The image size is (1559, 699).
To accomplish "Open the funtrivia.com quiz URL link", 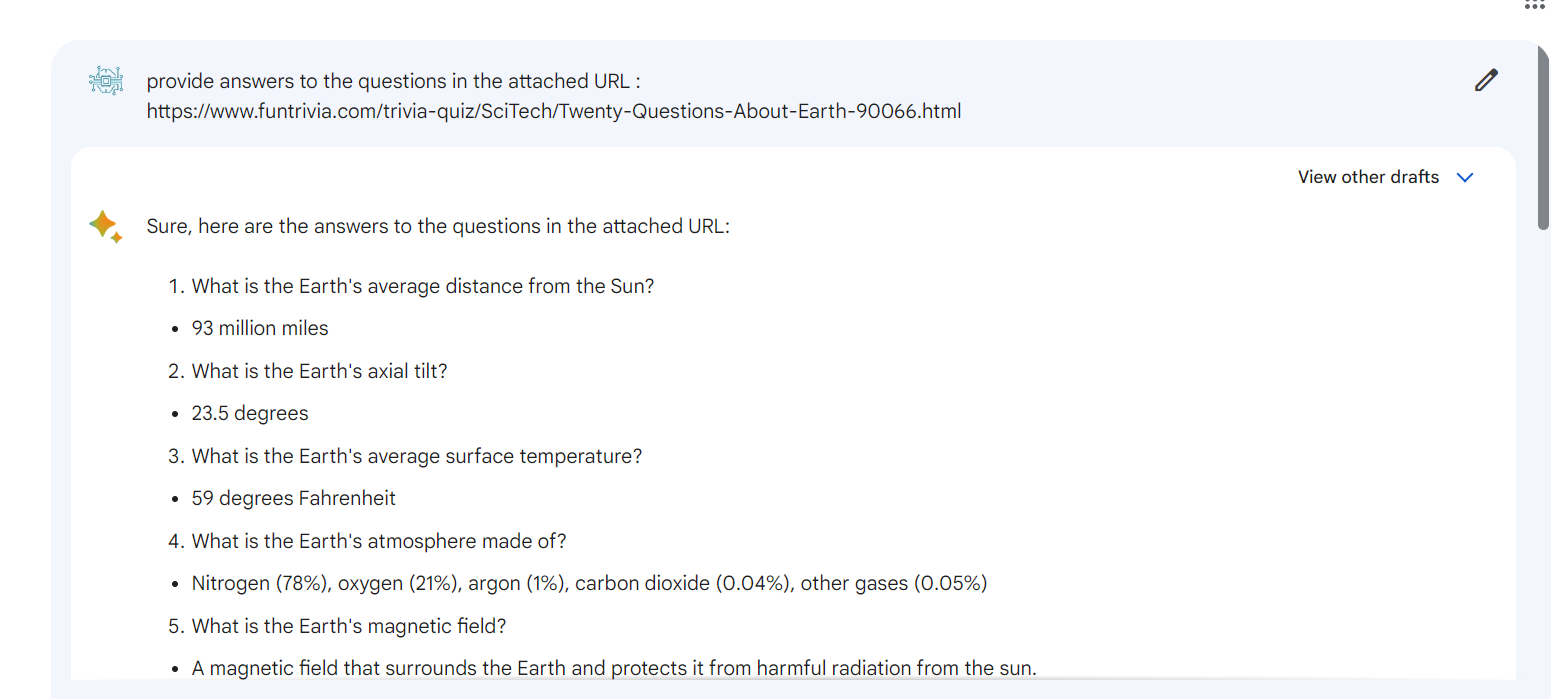I will [555, 111].
